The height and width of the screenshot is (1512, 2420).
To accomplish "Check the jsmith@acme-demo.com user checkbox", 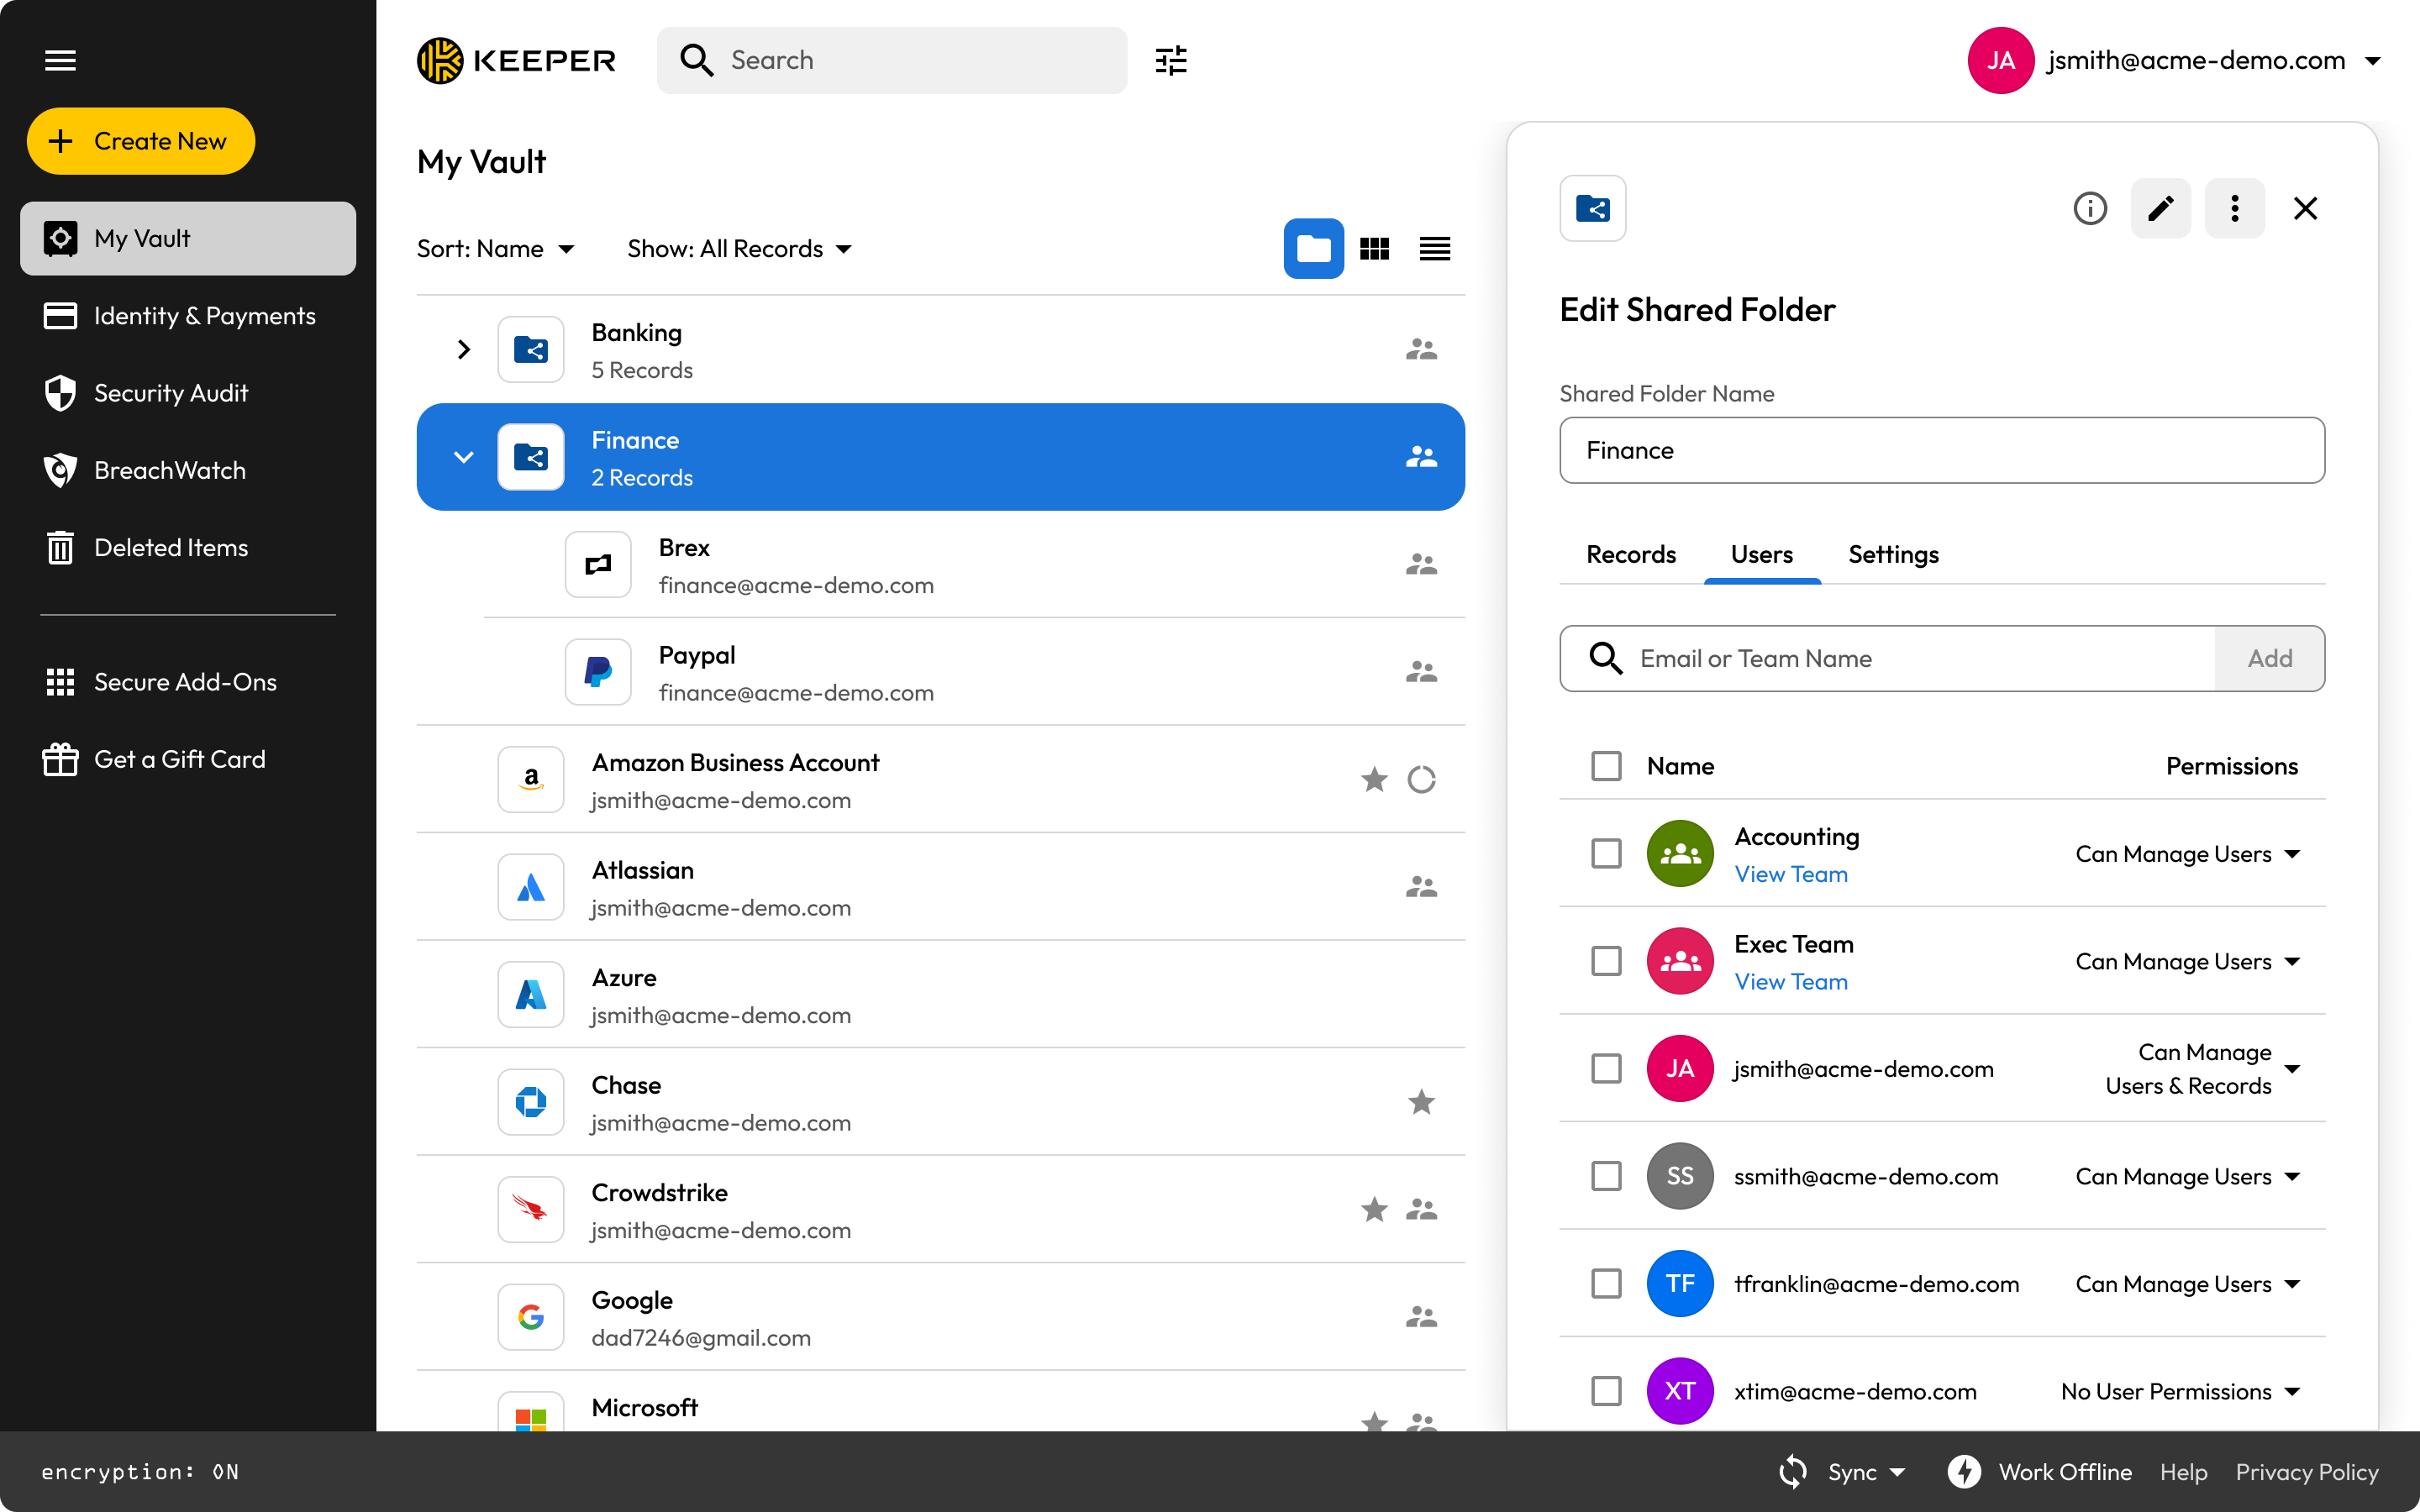I will pyautogui.click(x=1606, y=1068).
